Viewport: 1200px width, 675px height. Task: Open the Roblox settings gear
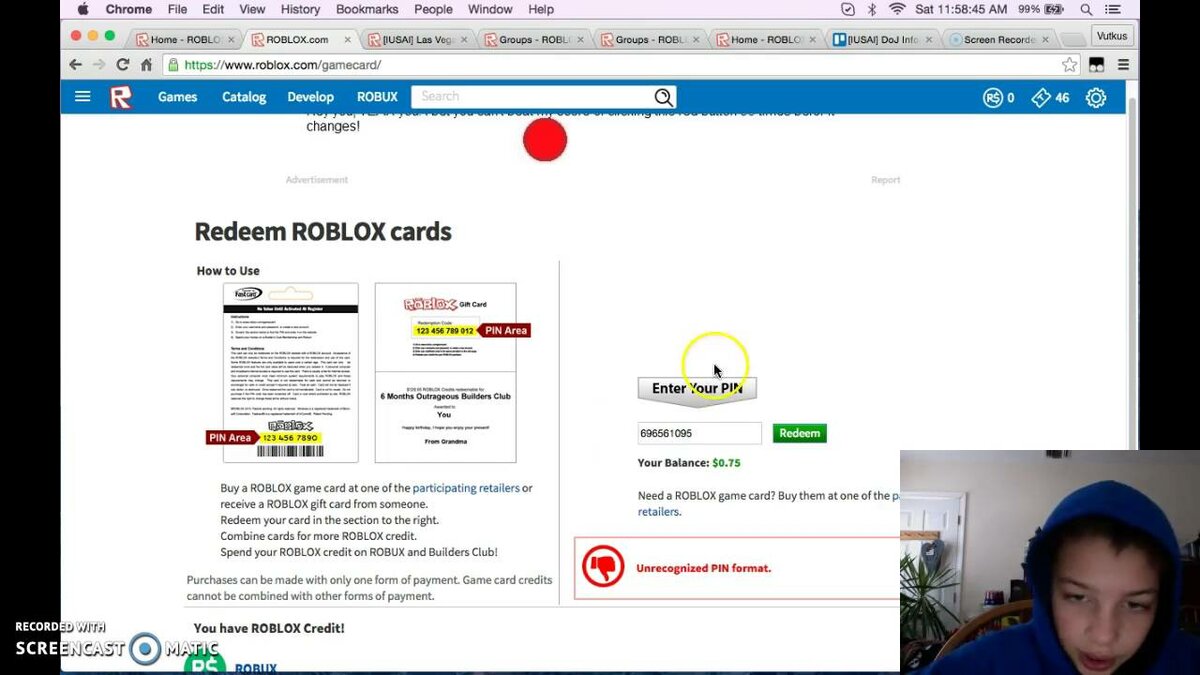(x=1096, y=98)
